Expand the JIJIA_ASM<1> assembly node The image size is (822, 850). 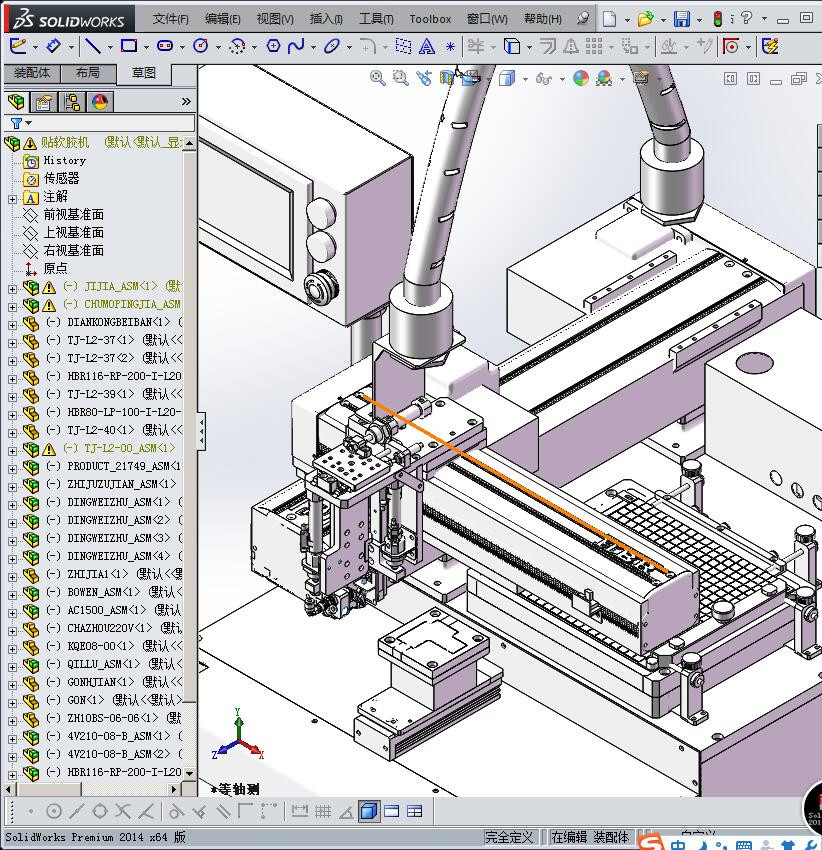[12, 287]
